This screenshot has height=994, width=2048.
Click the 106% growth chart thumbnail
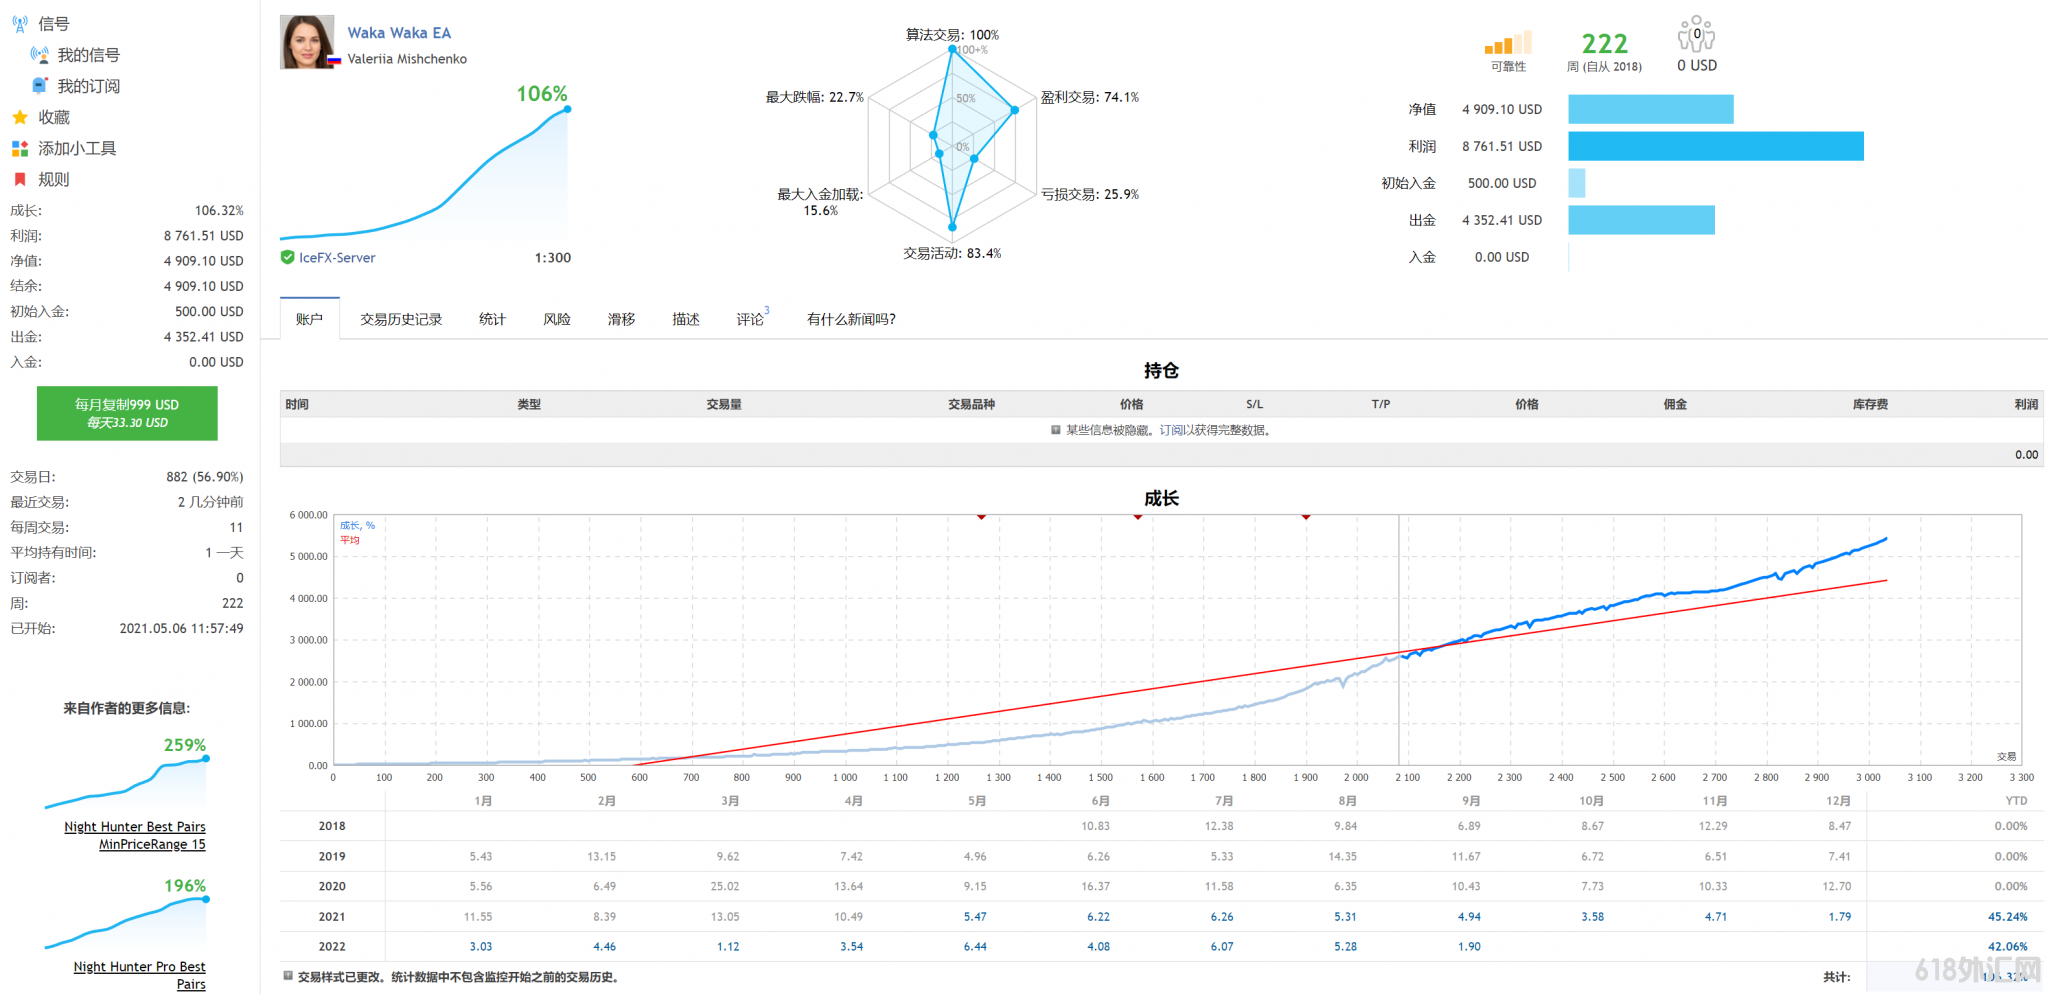[x=424, y=172]
